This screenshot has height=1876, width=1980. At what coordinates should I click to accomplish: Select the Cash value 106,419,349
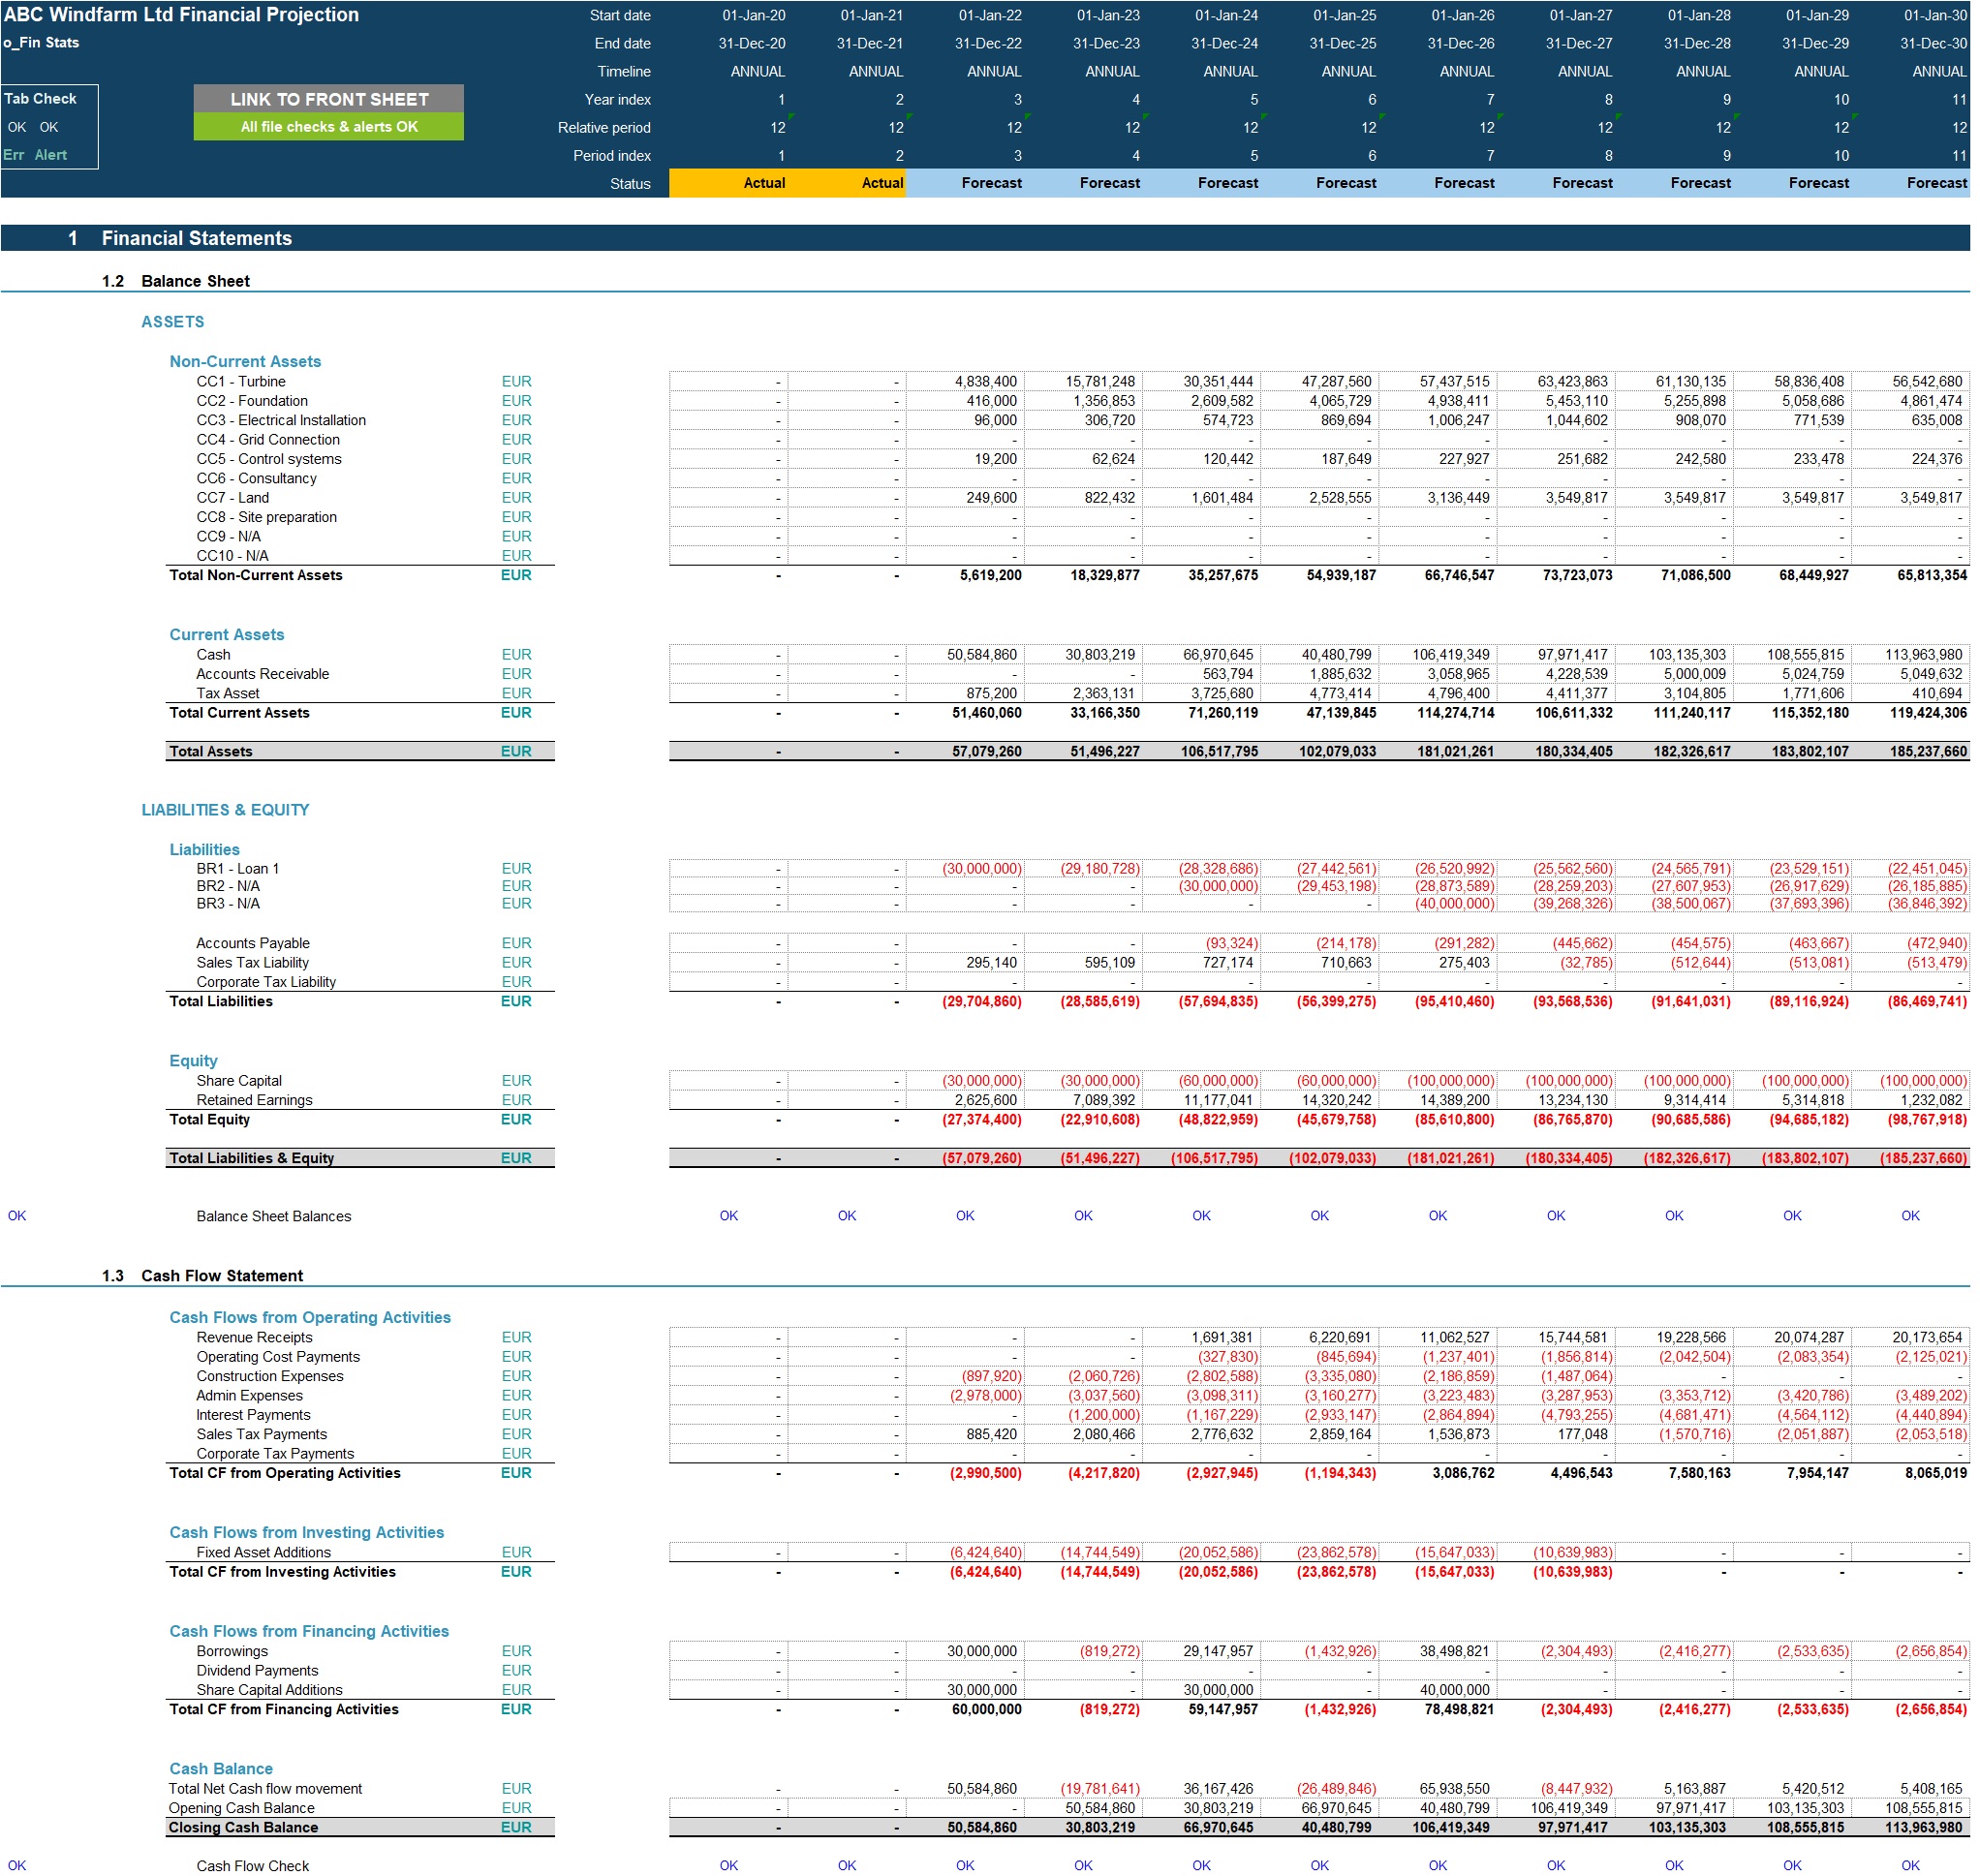click(x=1451, y=655)
